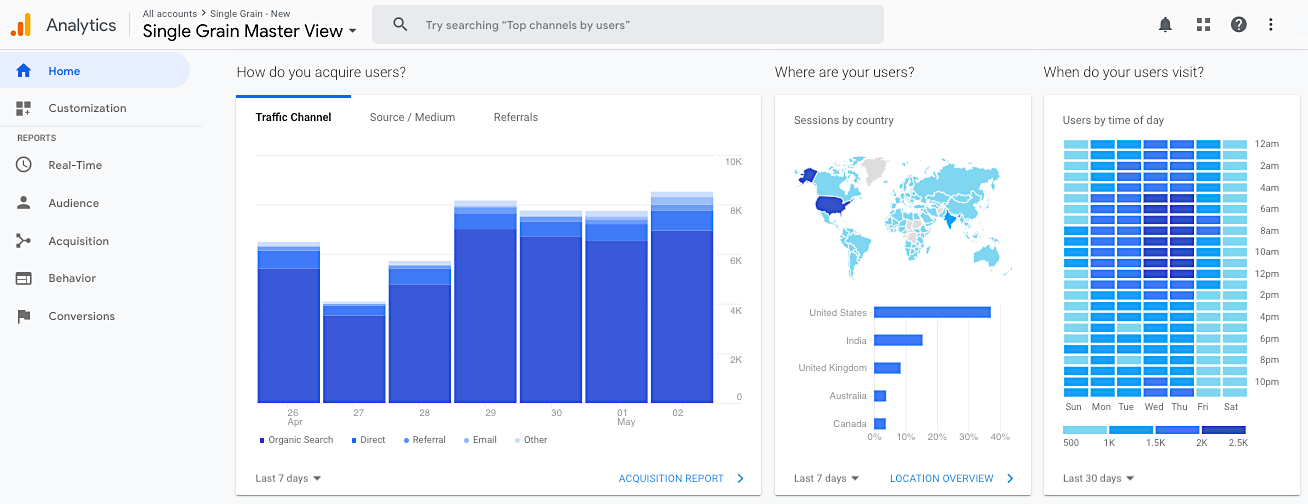Click the Other legend swatch
The height and width of the screenshot is (504, 1308).
pos(517,440)
